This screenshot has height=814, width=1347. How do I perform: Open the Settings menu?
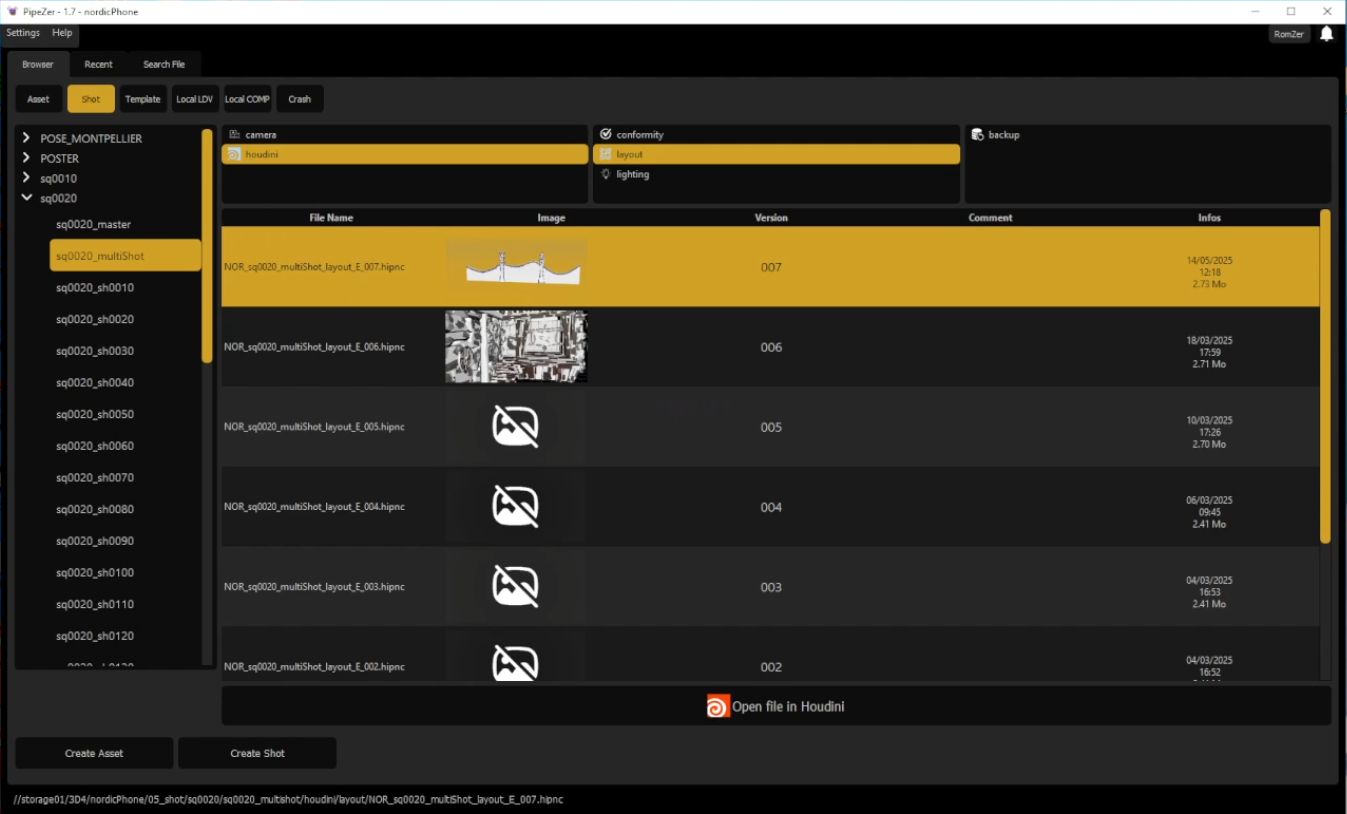click(22, 33)
